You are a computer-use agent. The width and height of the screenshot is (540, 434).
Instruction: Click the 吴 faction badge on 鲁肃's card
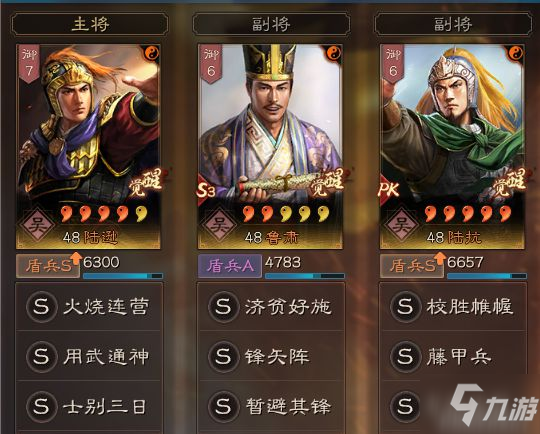point(219,225)
